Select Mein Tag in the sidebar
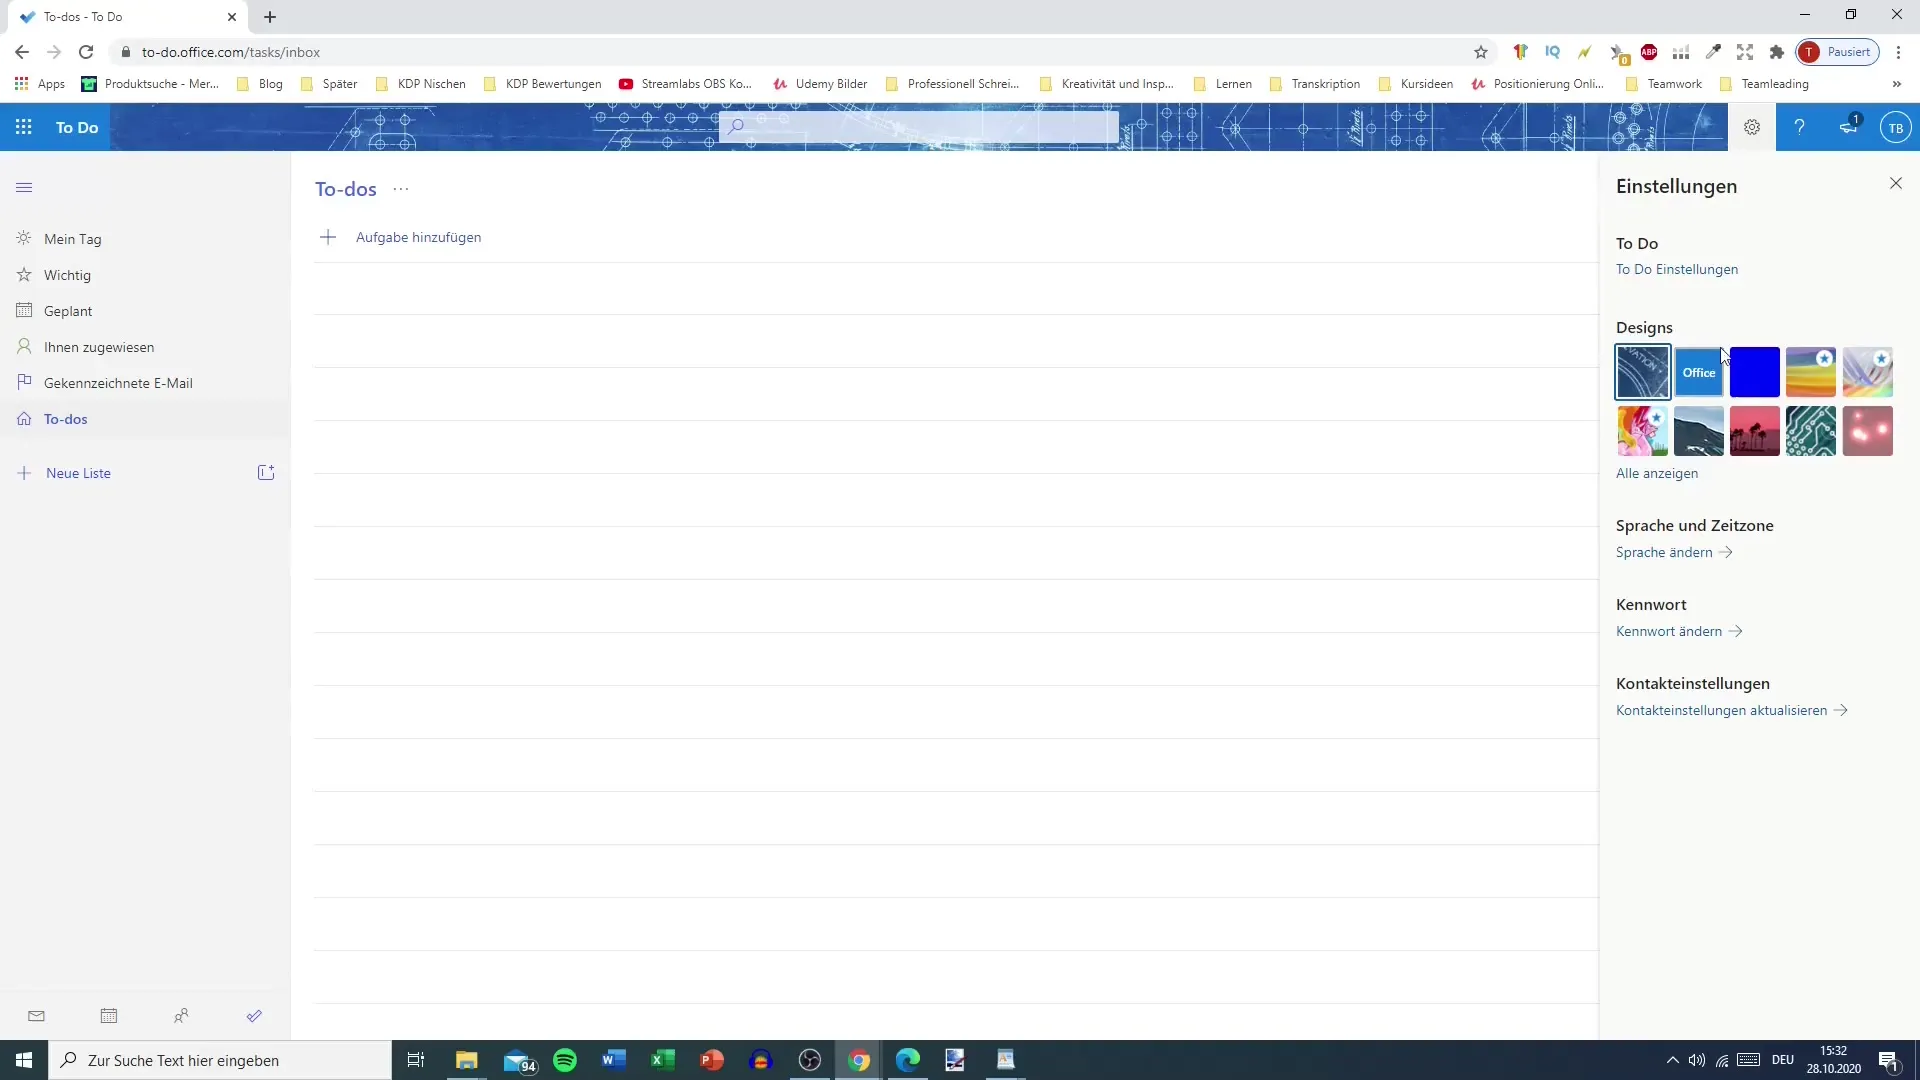Image resolution: width=1920 pixels, height=1080 pixels. pos(145,239)
